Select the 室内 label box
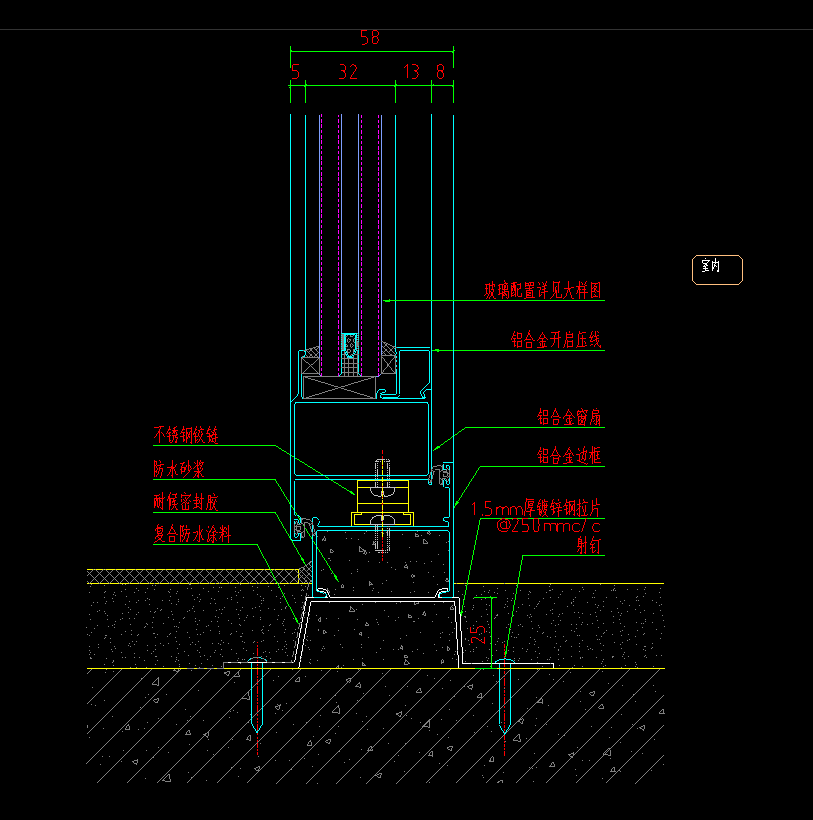 click(717, 270)
